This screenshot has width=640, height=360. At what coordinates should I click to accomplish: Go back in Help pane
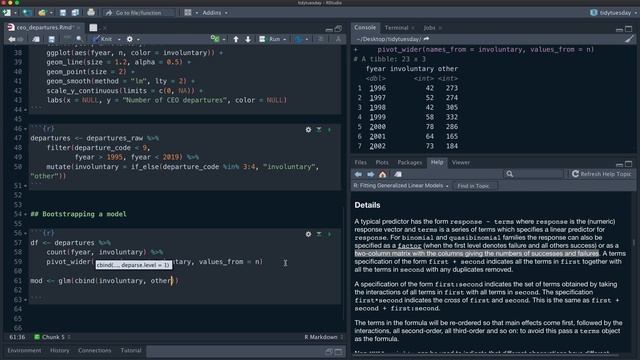point(358,174)
